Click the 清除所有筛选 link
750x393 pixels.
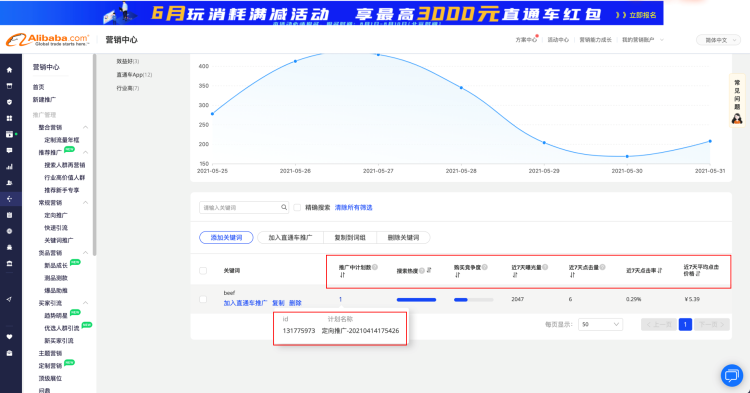(353, 207)
